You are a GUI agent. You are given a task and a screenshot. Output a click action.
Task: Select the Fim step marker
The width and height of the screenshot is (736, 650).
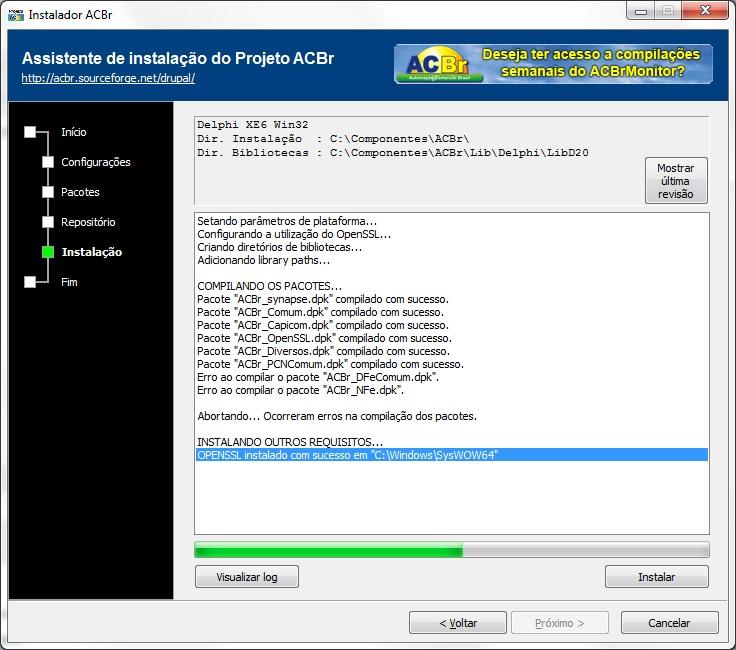pos(30,282)
